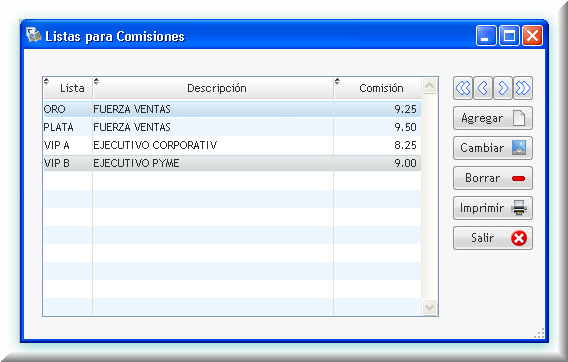Sort by the Comisión column header
Viewport: 568px width, 362px height.
point(378,88)
